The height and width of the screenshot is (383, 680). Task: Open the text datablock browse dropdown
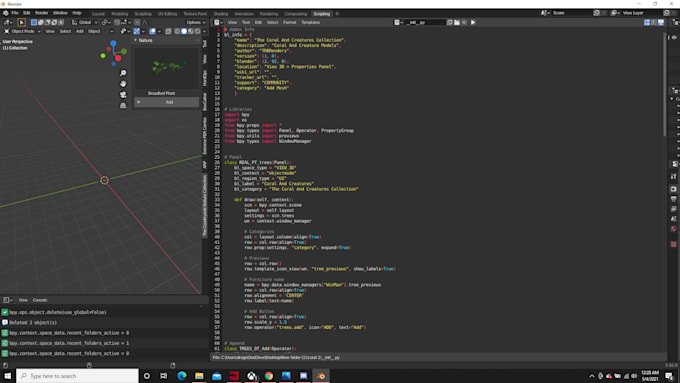click(x=399, y=22)
